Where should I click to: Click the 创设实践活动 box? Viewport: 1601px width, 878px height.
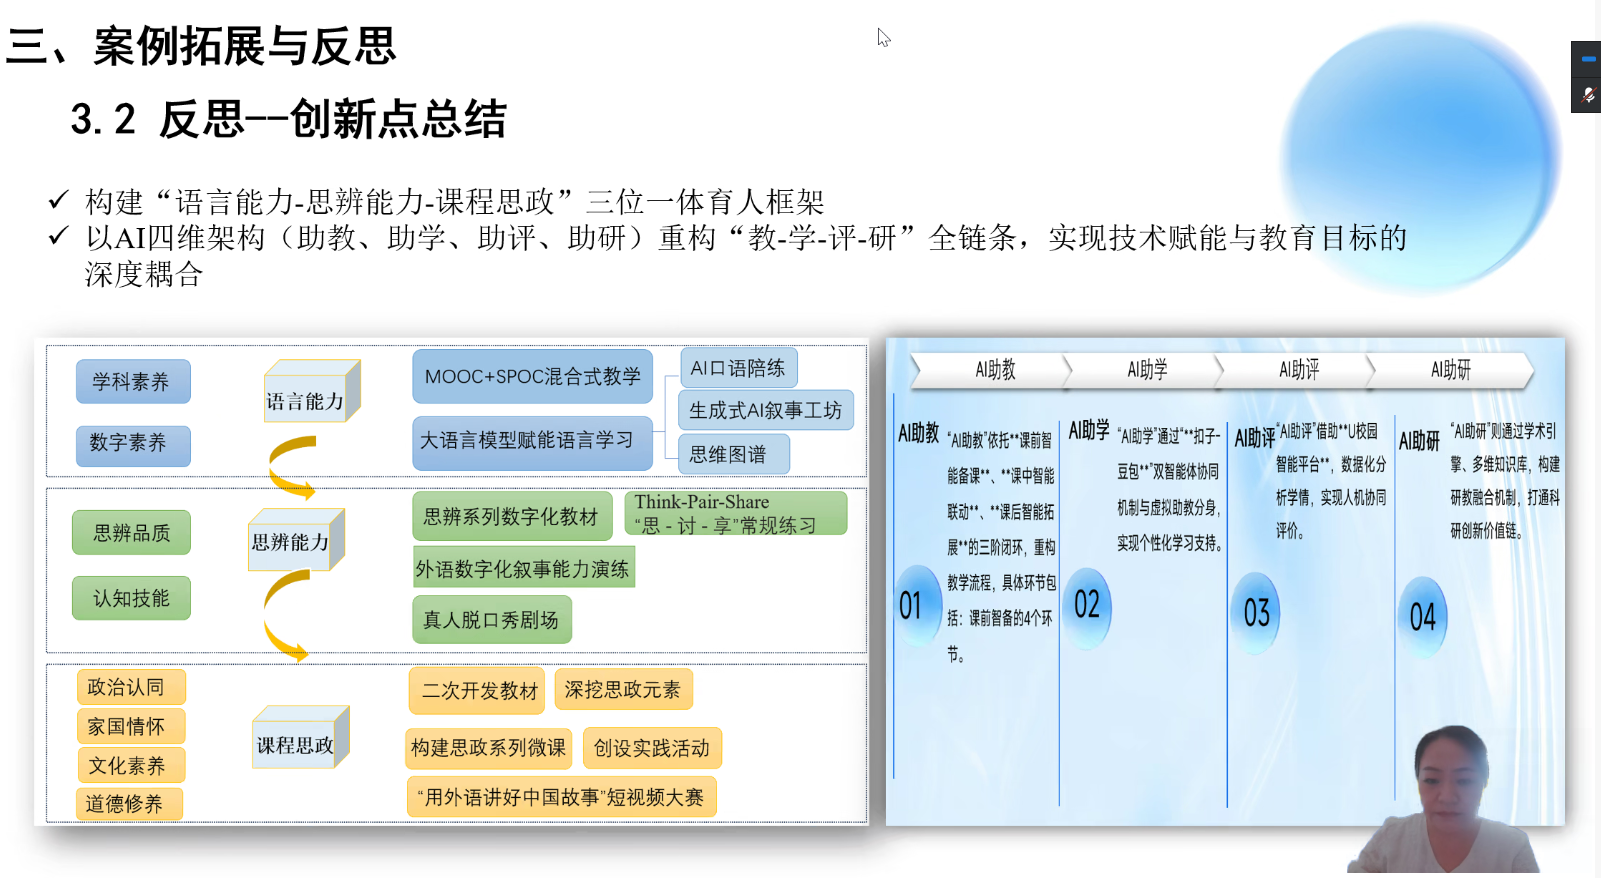tap(652, 748)
